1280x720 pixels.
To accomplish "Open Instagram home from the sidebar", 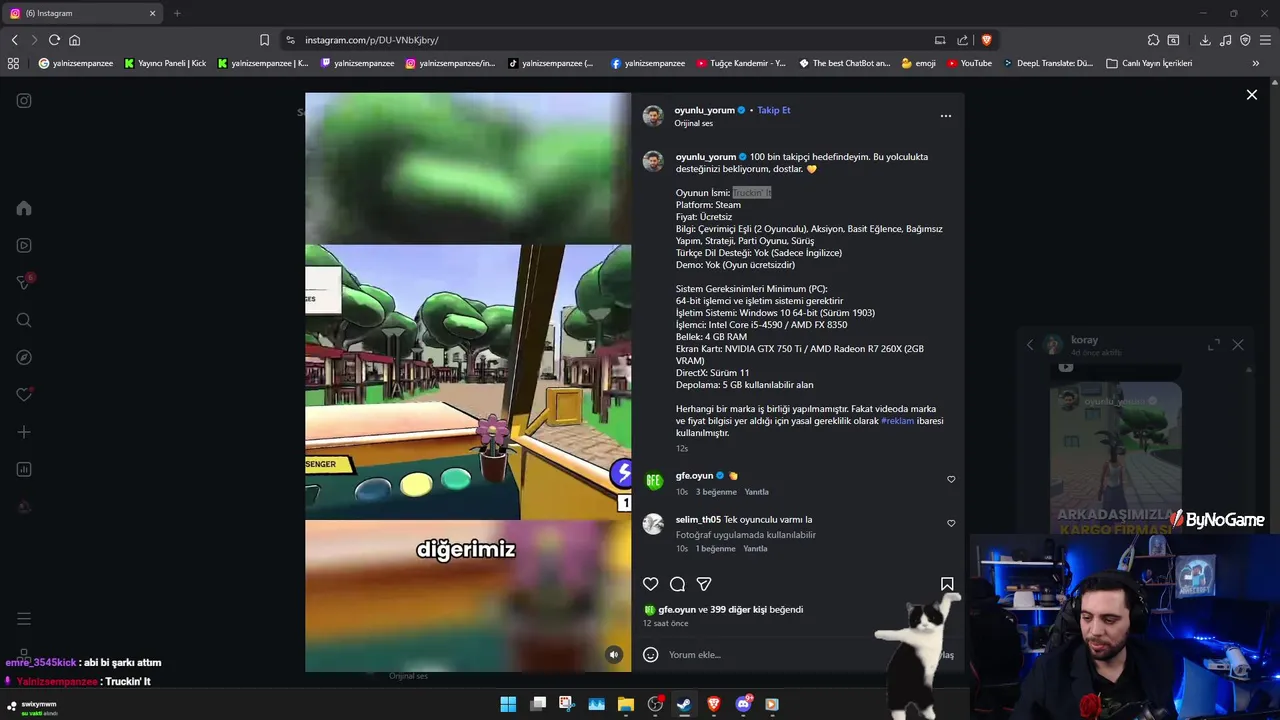I will point(24,208).
